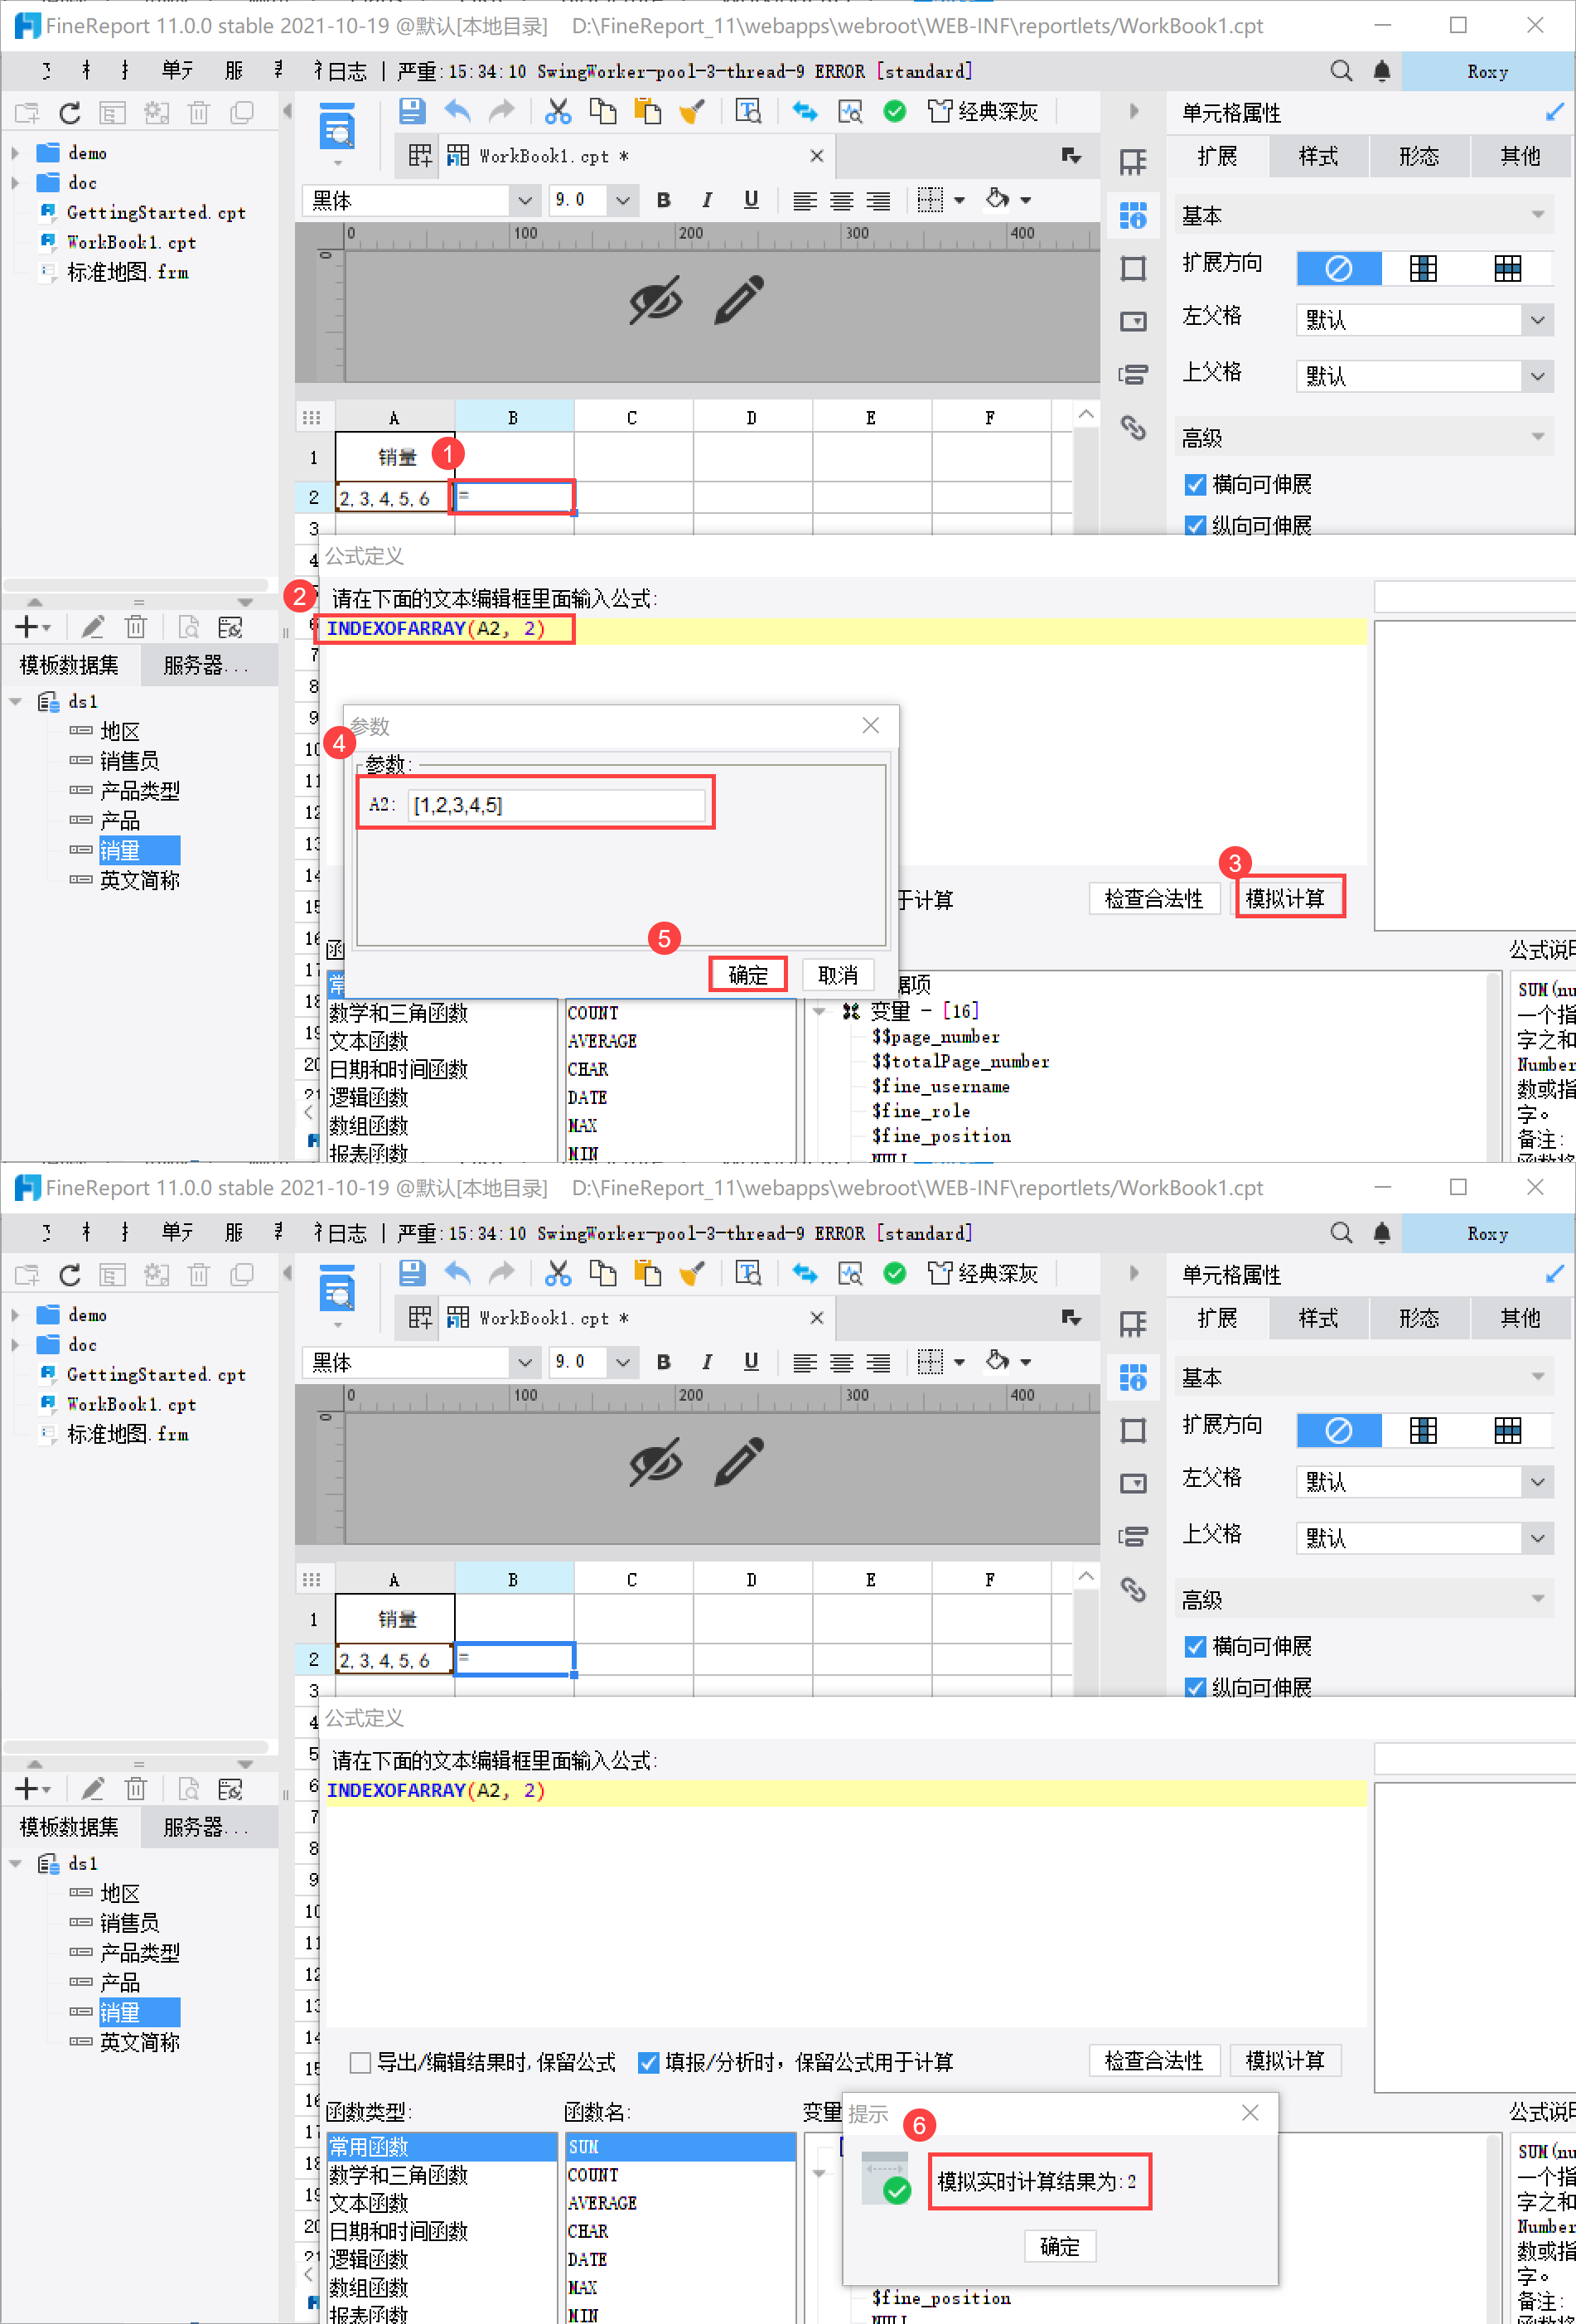Viewport: 1576px width, 2324px height.
Task: Switch to the 样式 tab in the upper window
Action: point(1318,156)
